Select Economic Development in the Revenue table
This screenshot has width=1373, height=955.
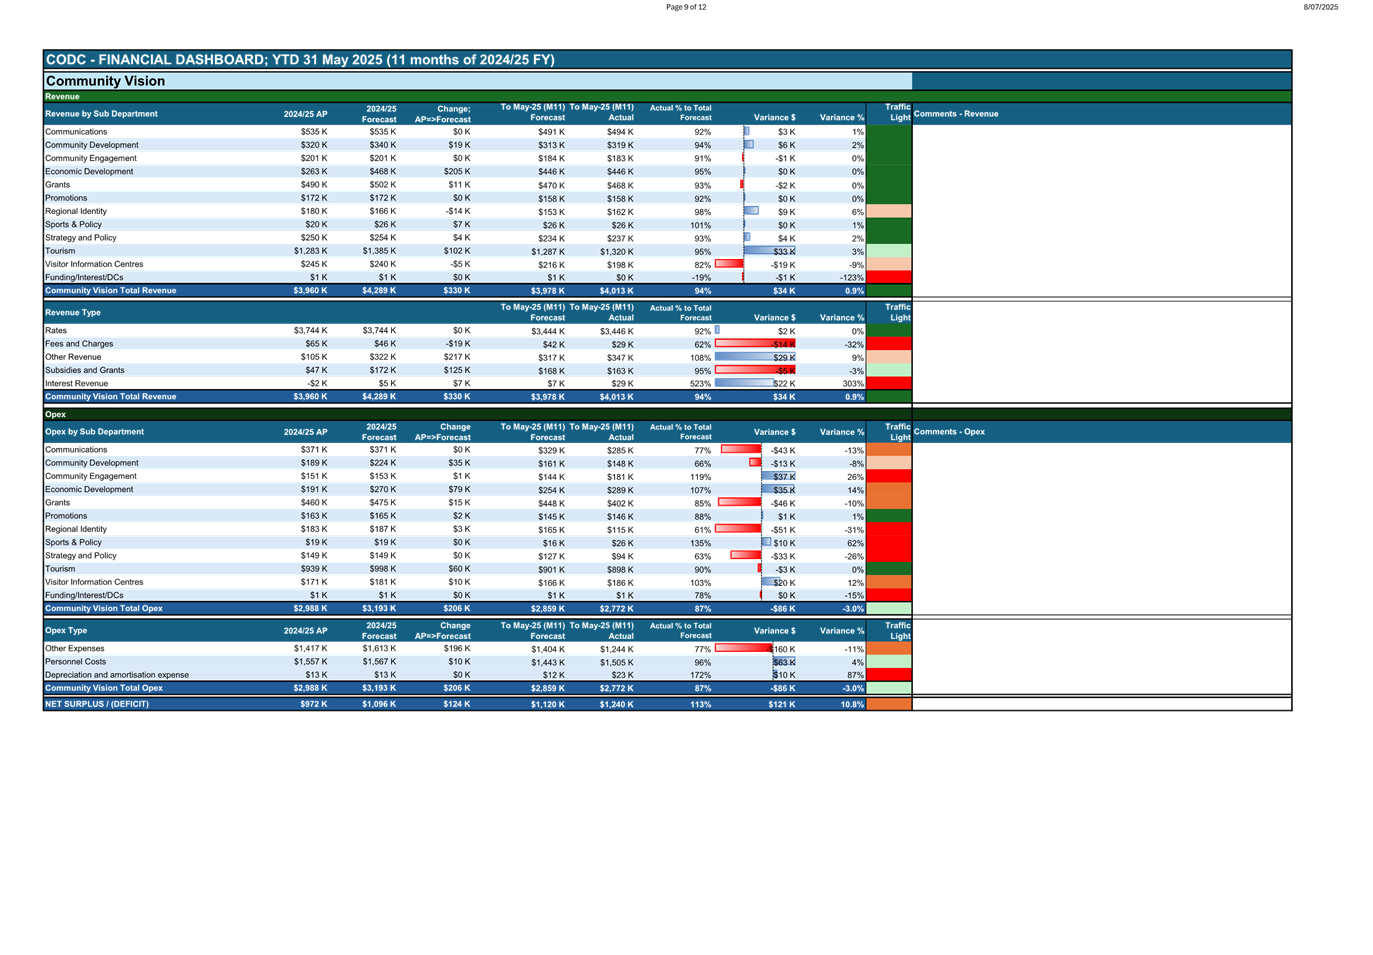click(x=89, y=172)
